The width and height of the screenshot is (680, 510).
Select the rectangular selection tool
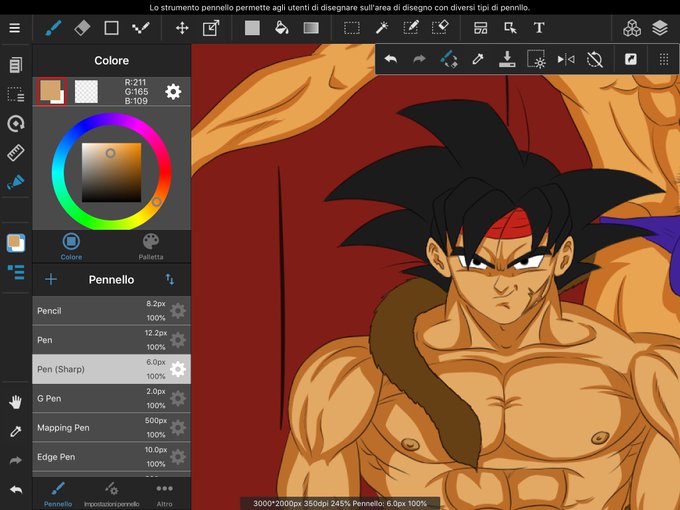tap(352, 28)
